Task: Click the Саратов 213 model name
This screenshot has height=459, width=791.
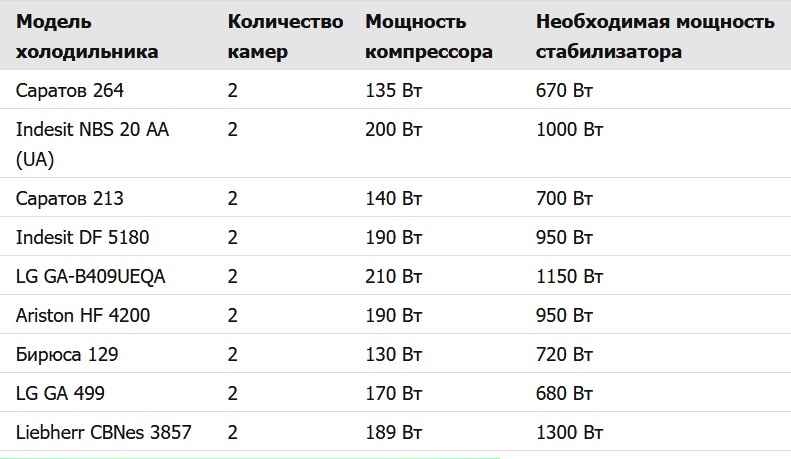Action: 70,198
